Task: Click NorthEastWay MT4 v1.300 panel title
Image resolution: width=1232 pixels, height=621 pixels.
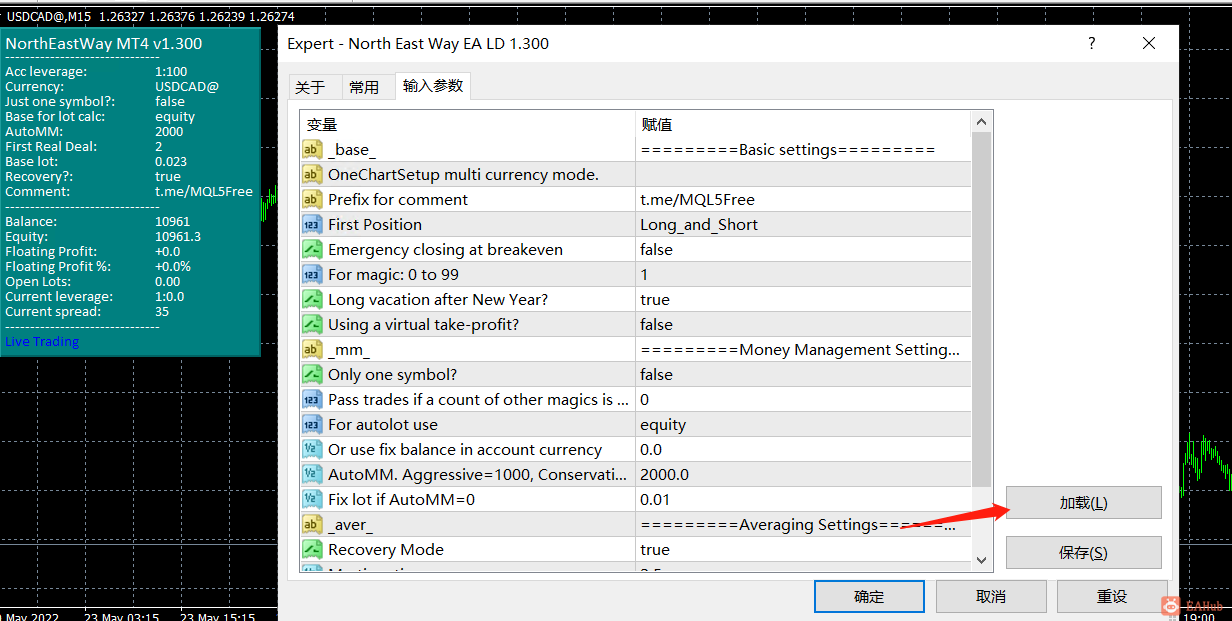Action: (104, 44)
